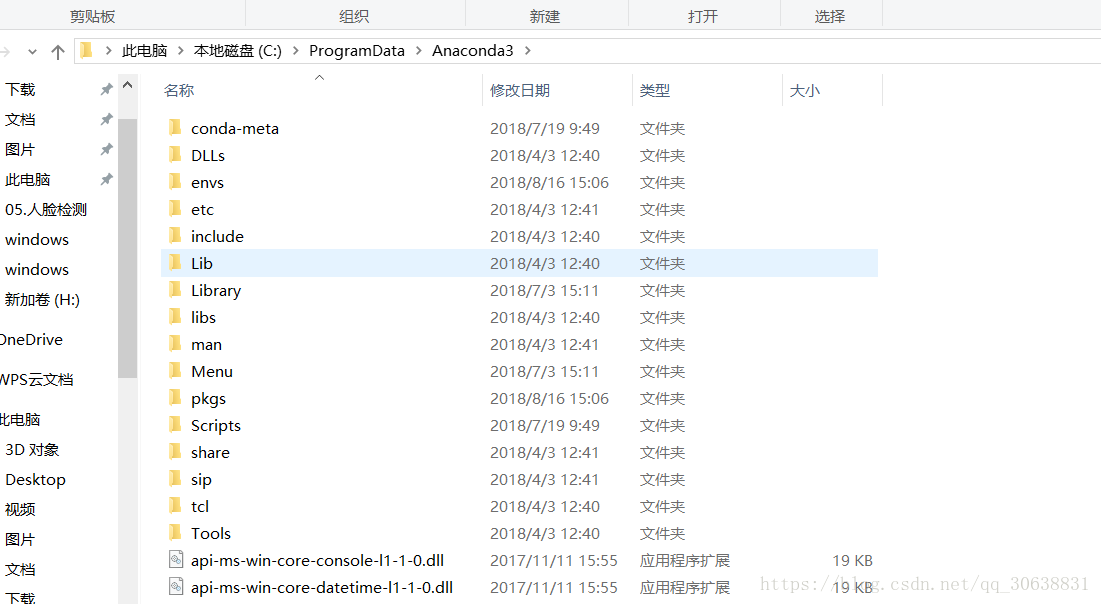Click the envs folder icon
The image size is (1101, 604).
click(175, 182)
